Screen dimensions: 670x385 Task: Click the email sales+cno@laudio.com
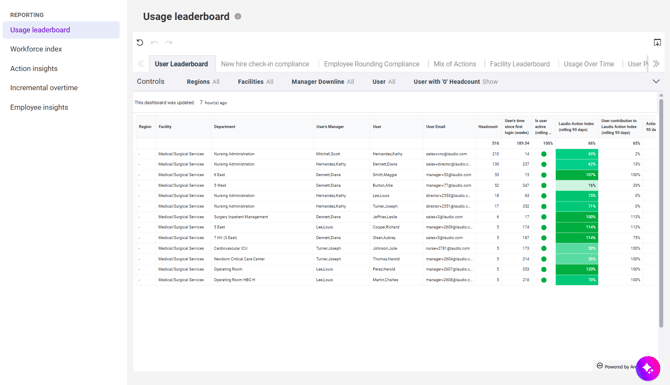[x=446, y=154]
